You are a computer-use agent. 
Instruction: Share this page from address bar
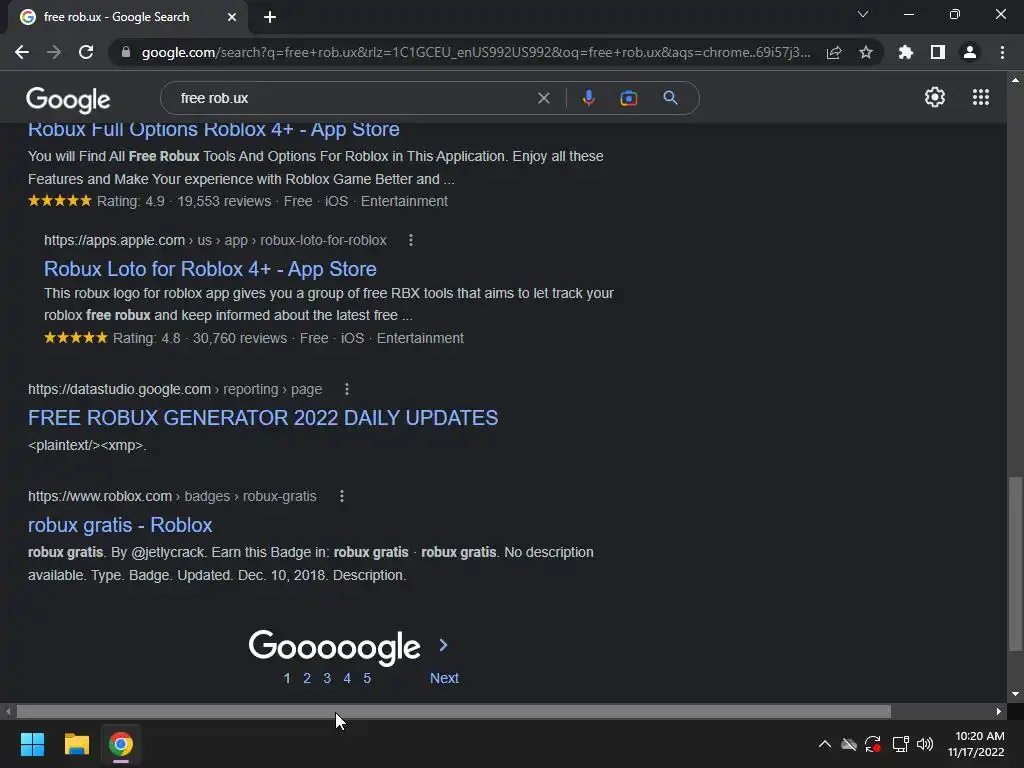click(x=834, y=52)
